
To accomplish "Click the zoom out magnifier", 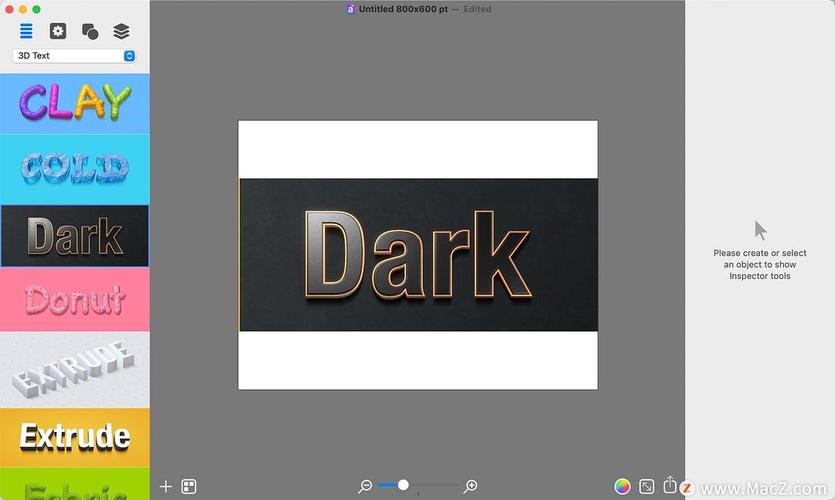I will 365,486.
